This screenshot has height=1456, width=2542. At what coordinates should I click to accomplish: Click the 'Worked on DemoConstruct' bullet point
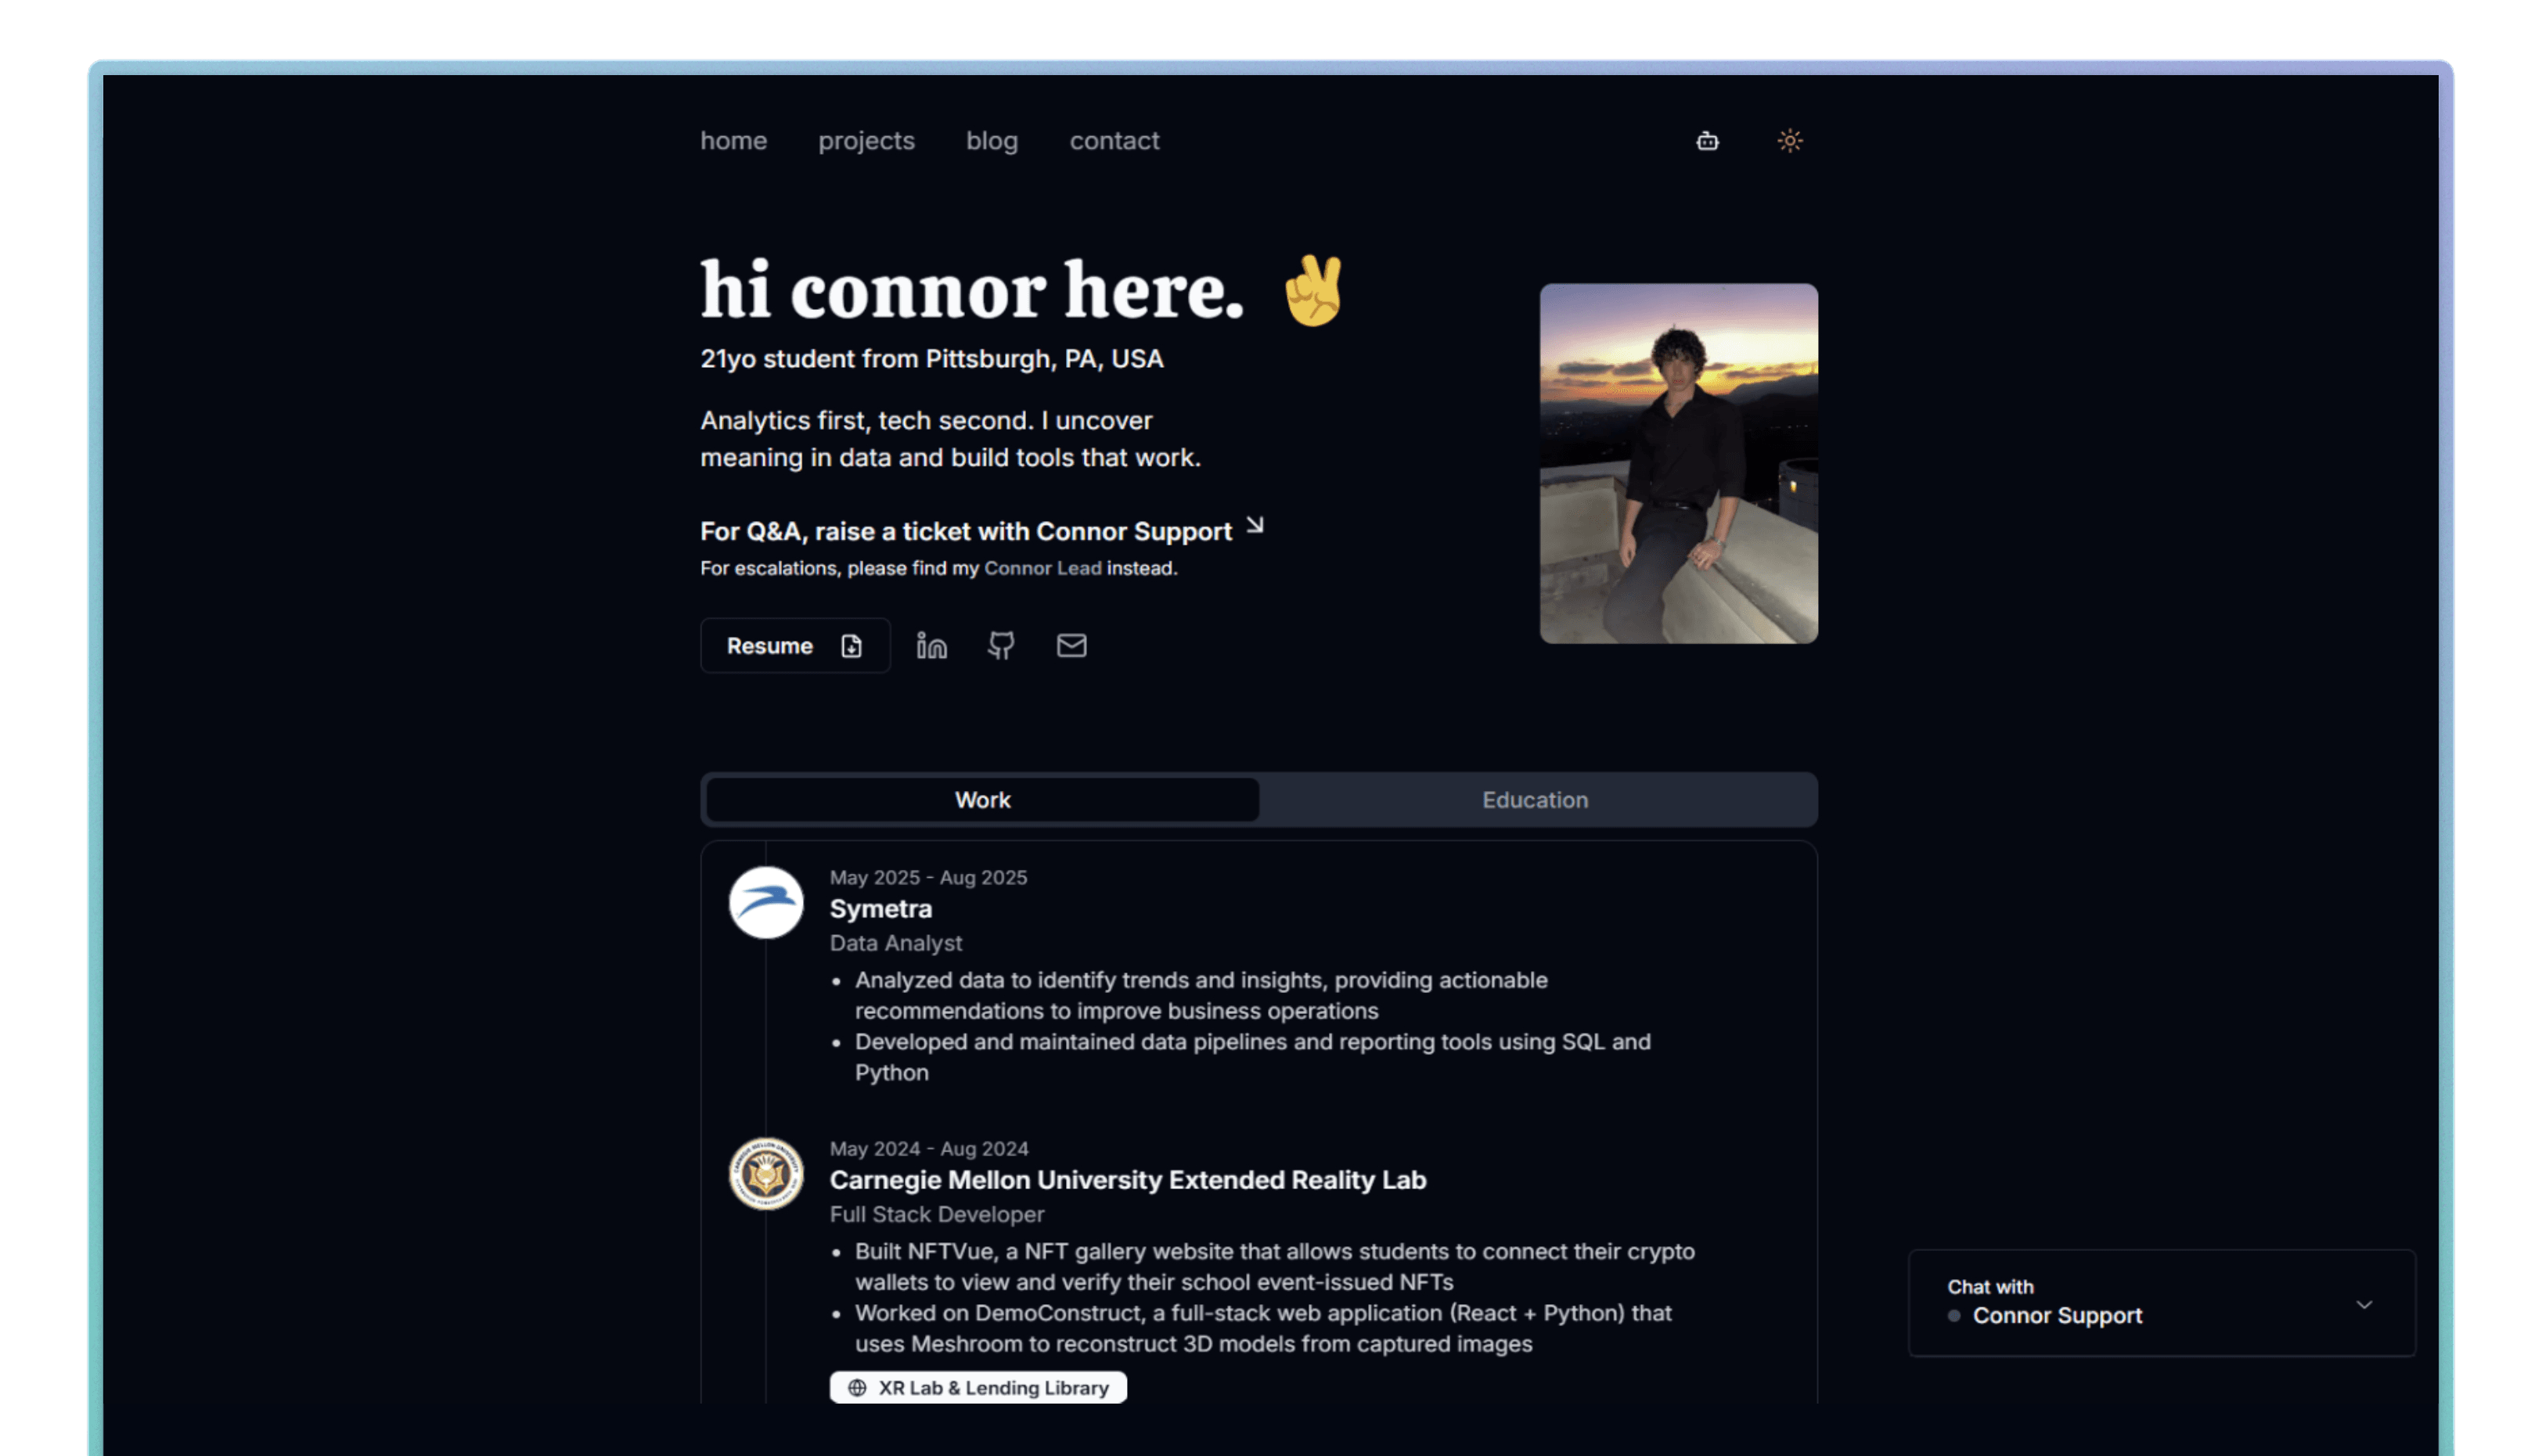tap(1263, 1329)
